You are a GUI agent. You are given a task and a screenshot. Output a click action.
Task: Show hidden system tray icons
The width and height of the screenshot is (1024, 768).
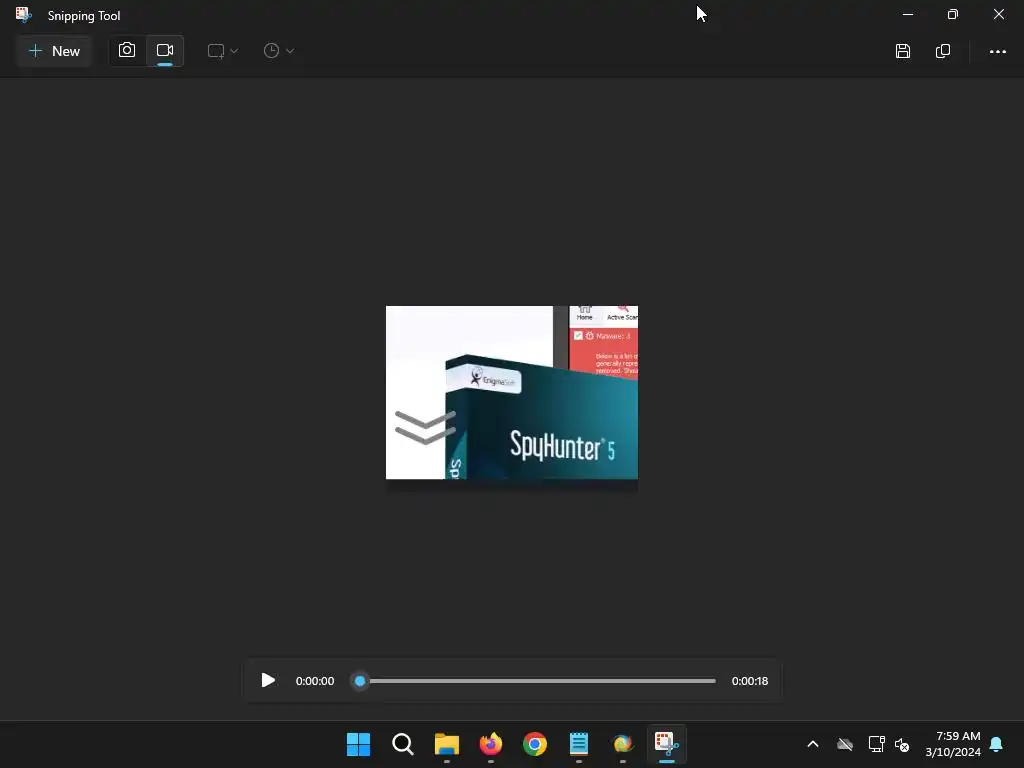pos(813,744)
